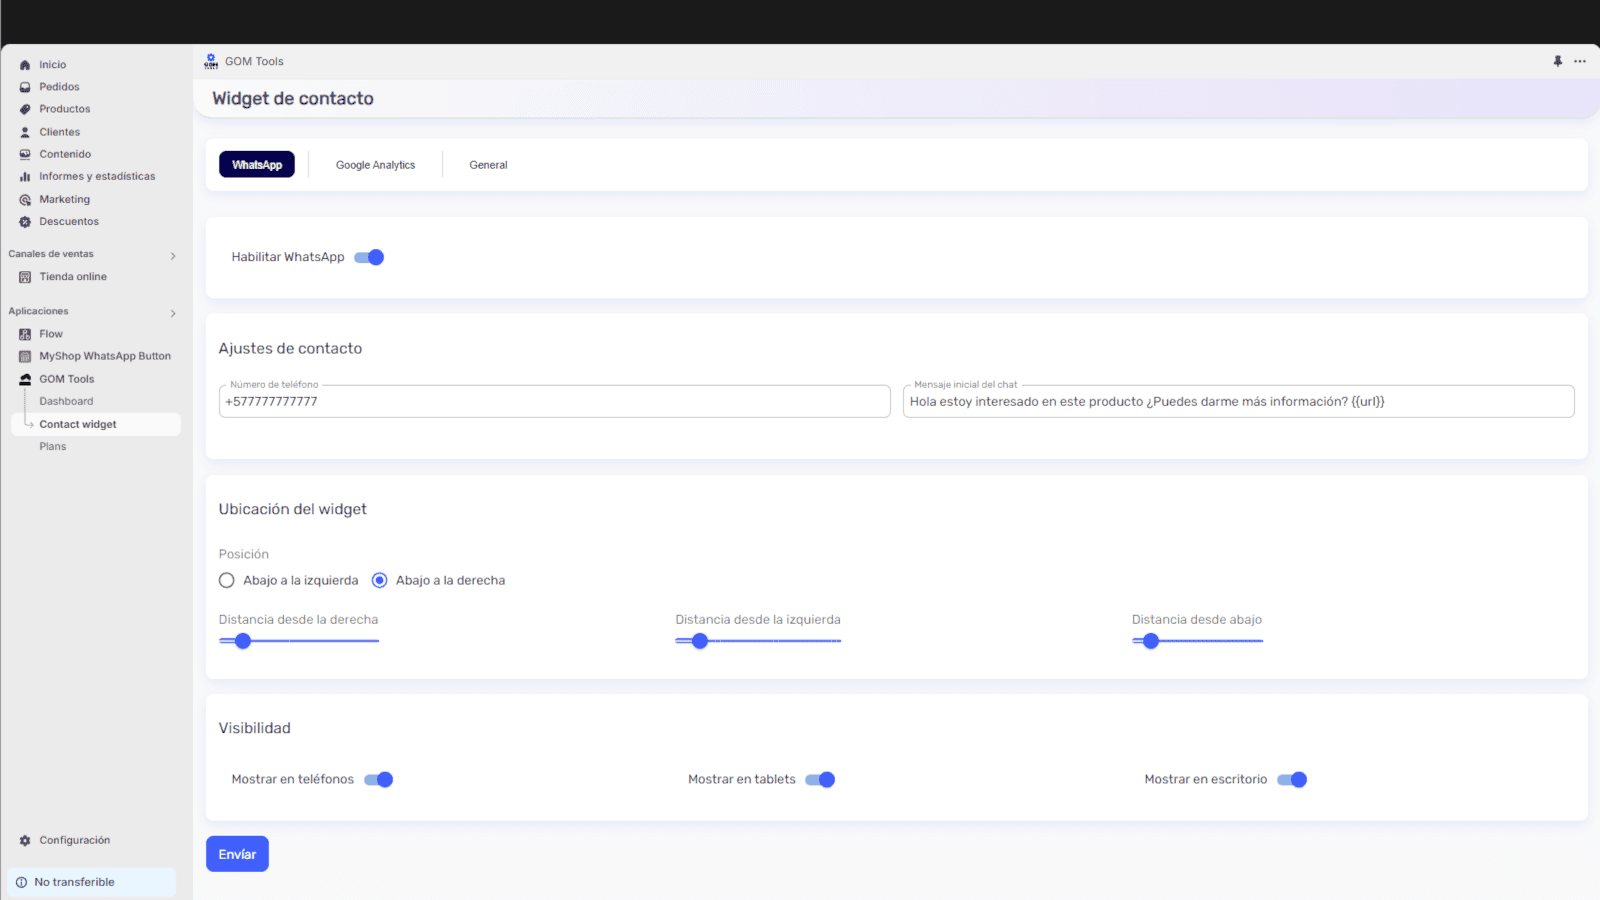Open Informes y estadísticas chart icon
Viewport: 1600px width, 900px height.
(25, 177)
